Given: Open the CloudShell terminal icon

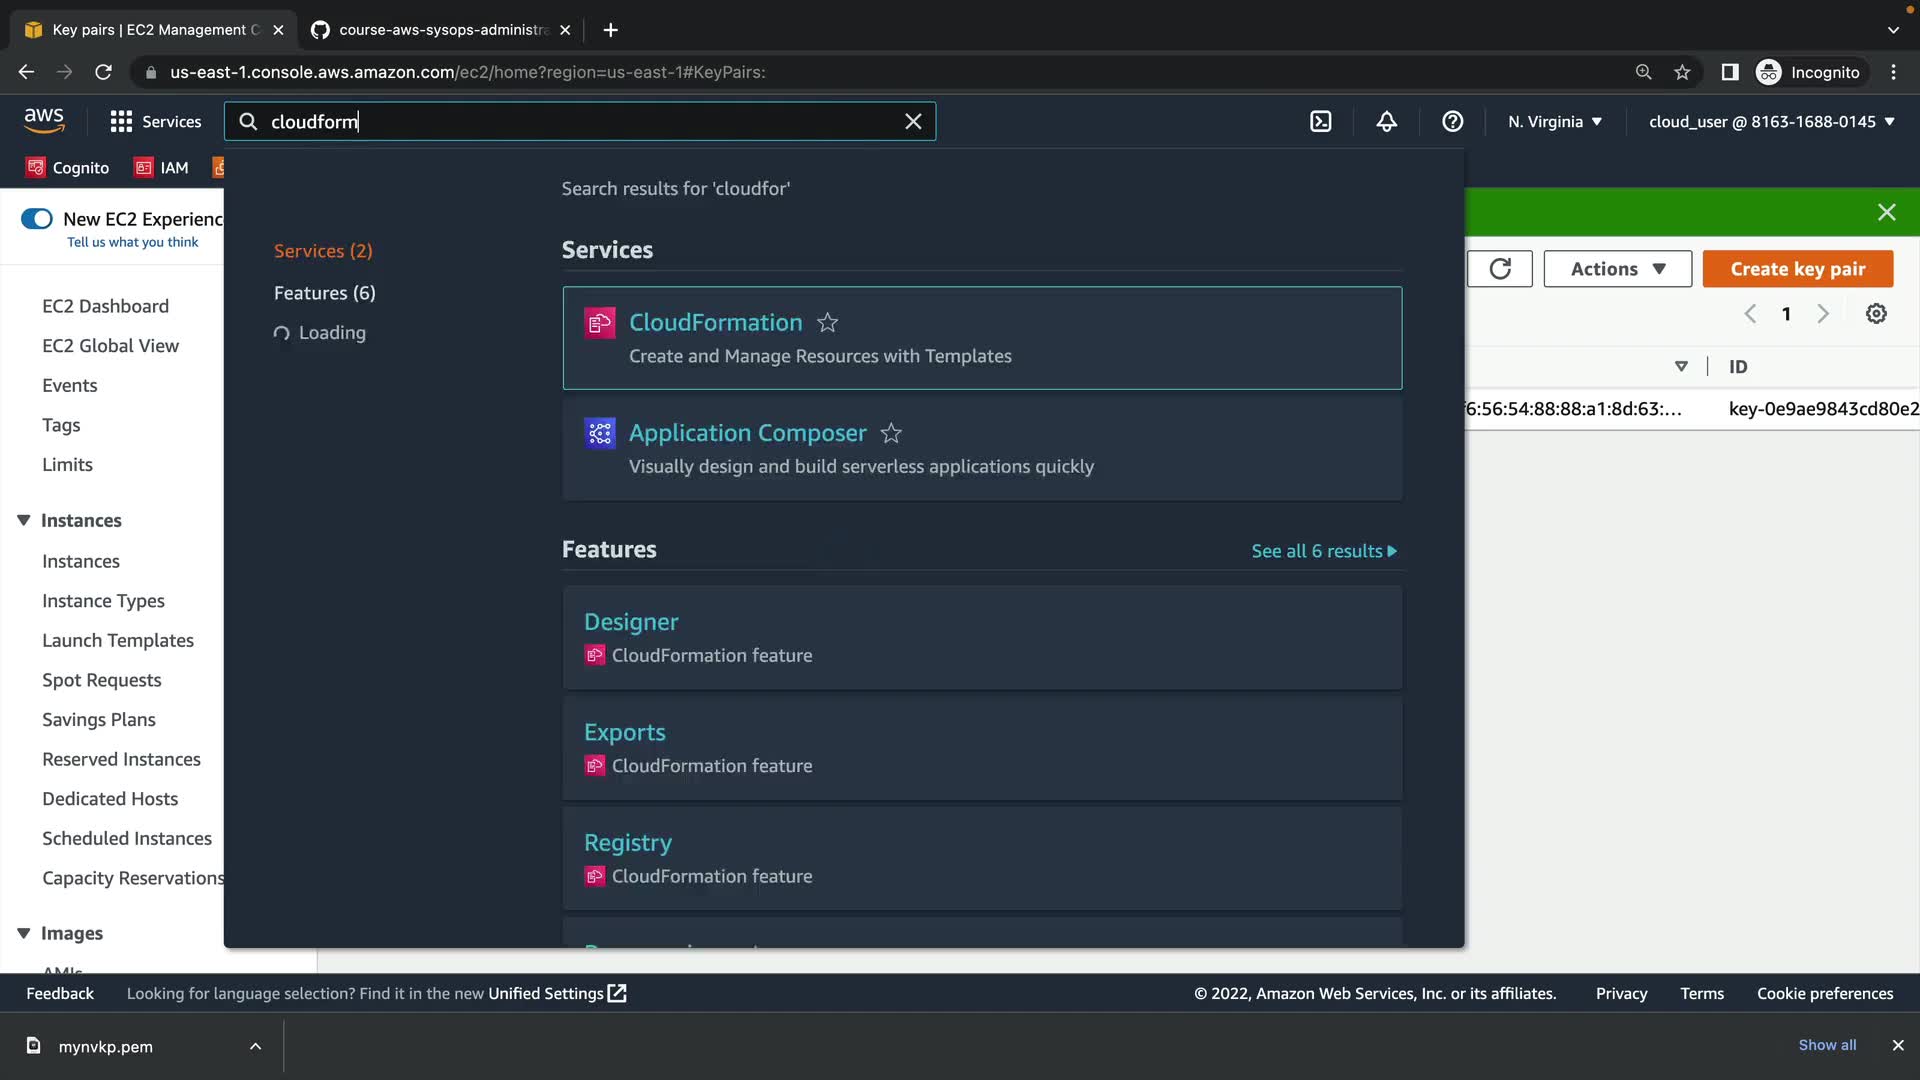Looking at the screenshot, I should click(1320, 121).
